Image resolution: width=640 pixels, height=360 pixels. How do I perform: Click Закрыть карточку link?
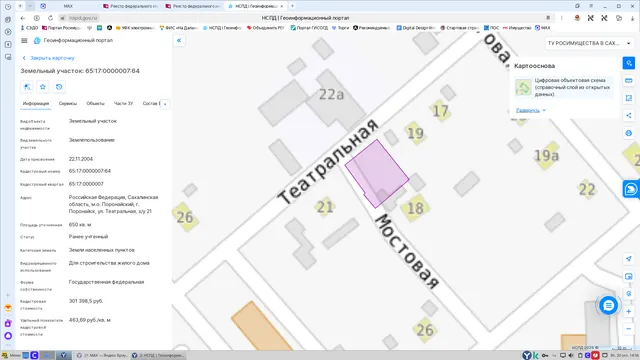(49, 58)
